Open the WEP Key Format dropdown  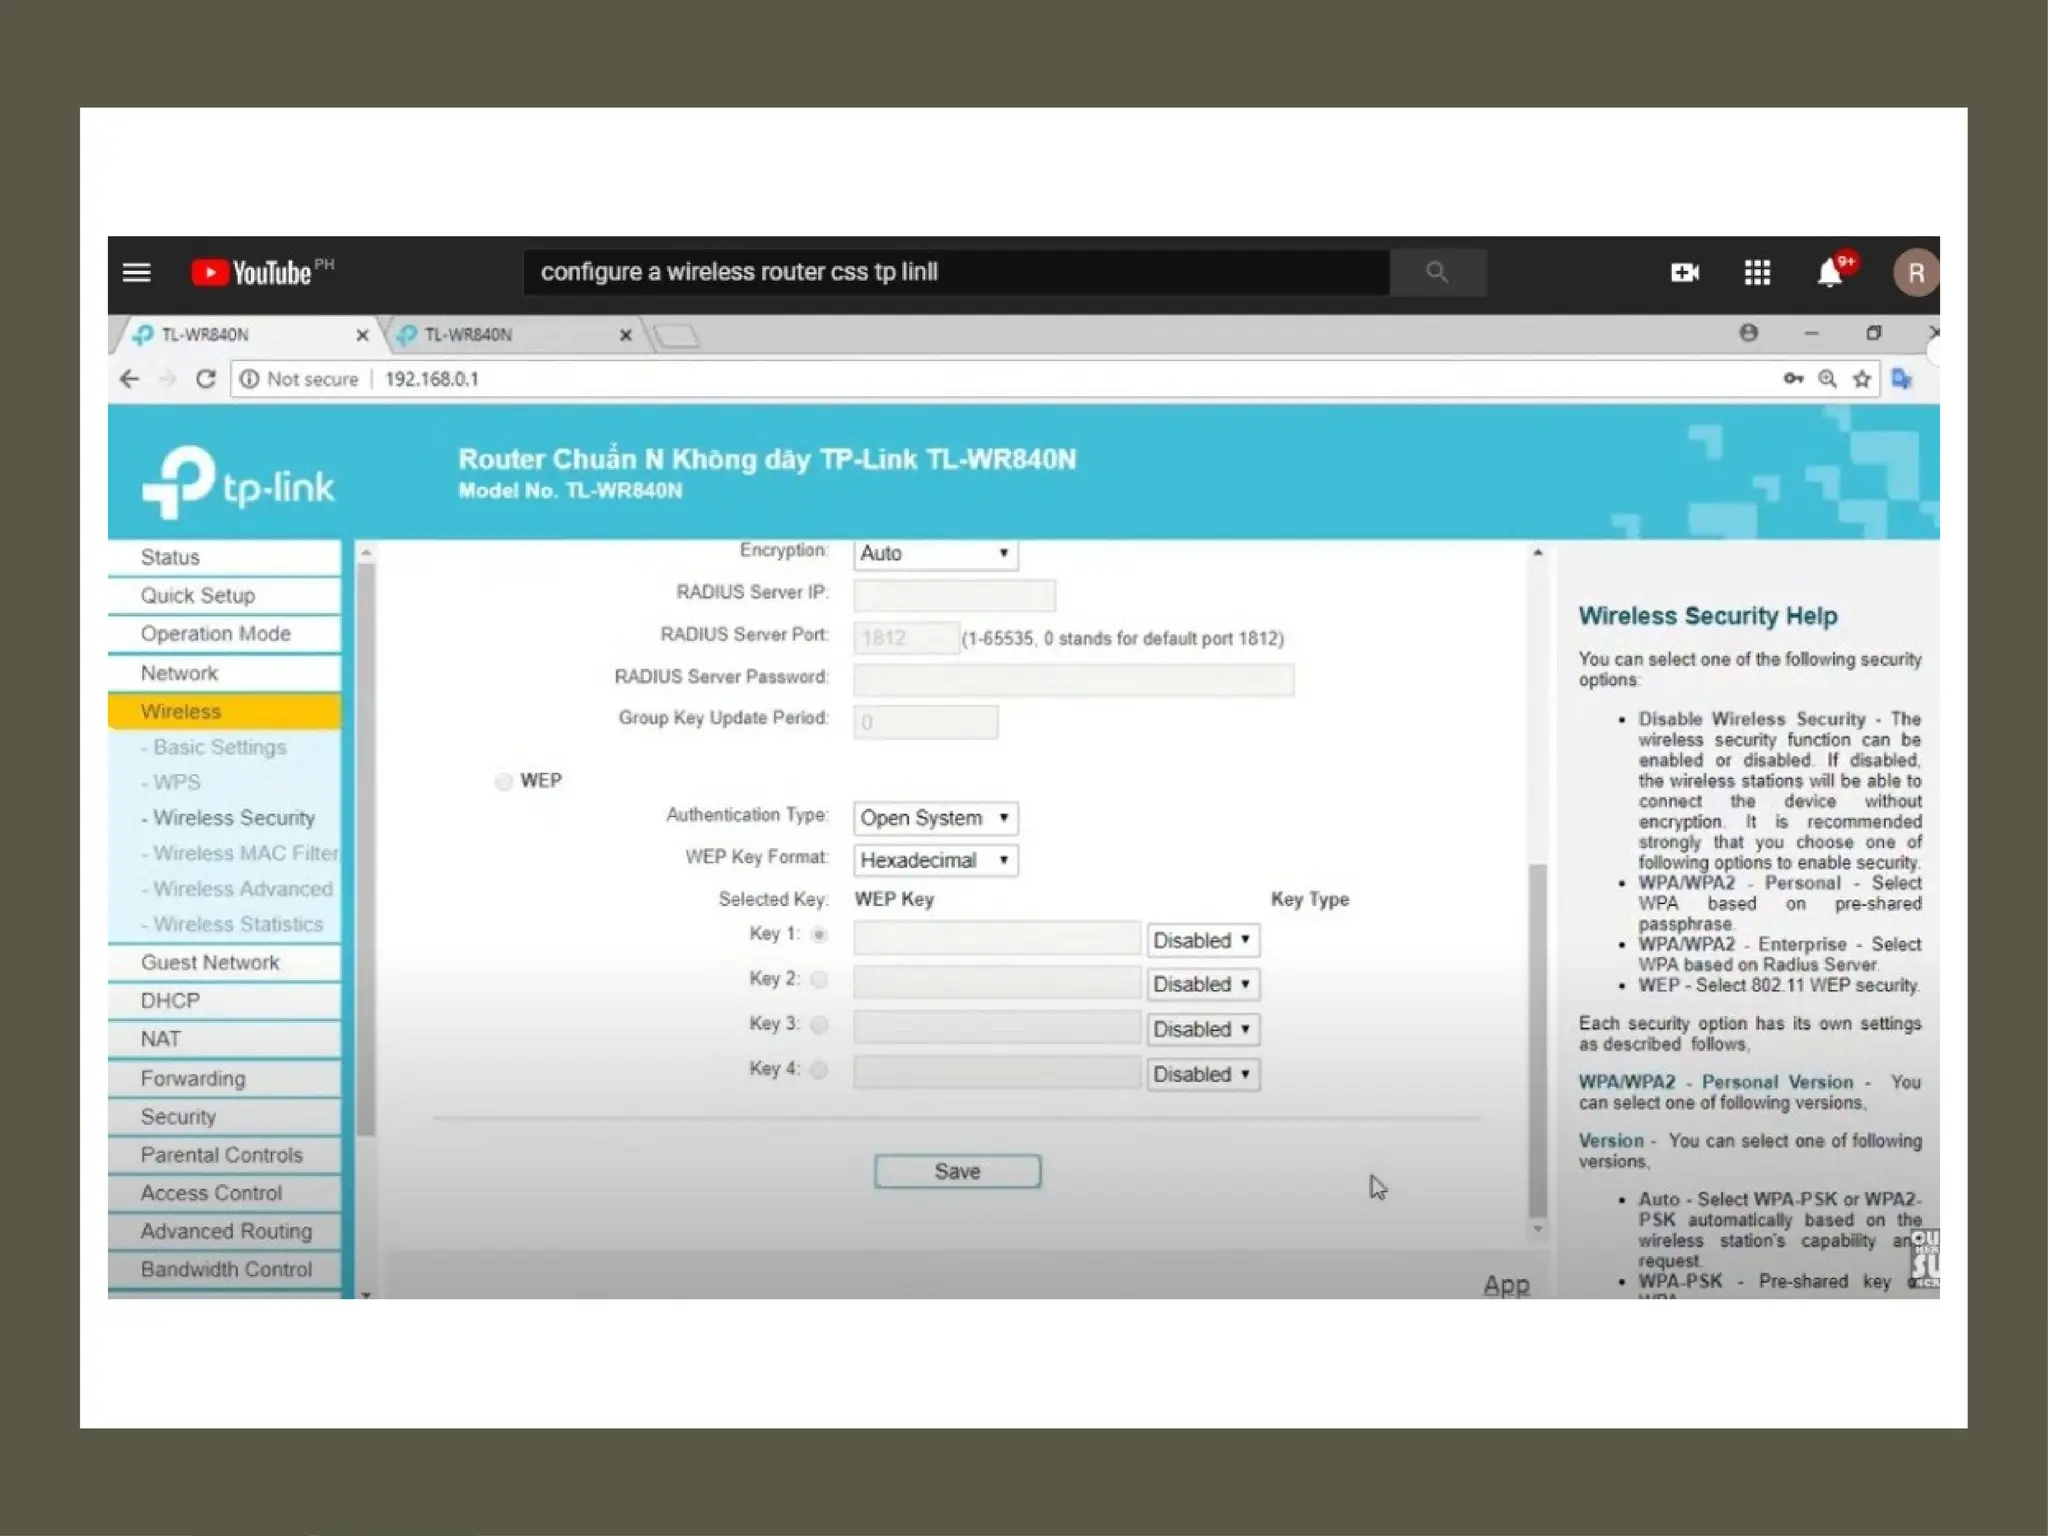[935, 860]
